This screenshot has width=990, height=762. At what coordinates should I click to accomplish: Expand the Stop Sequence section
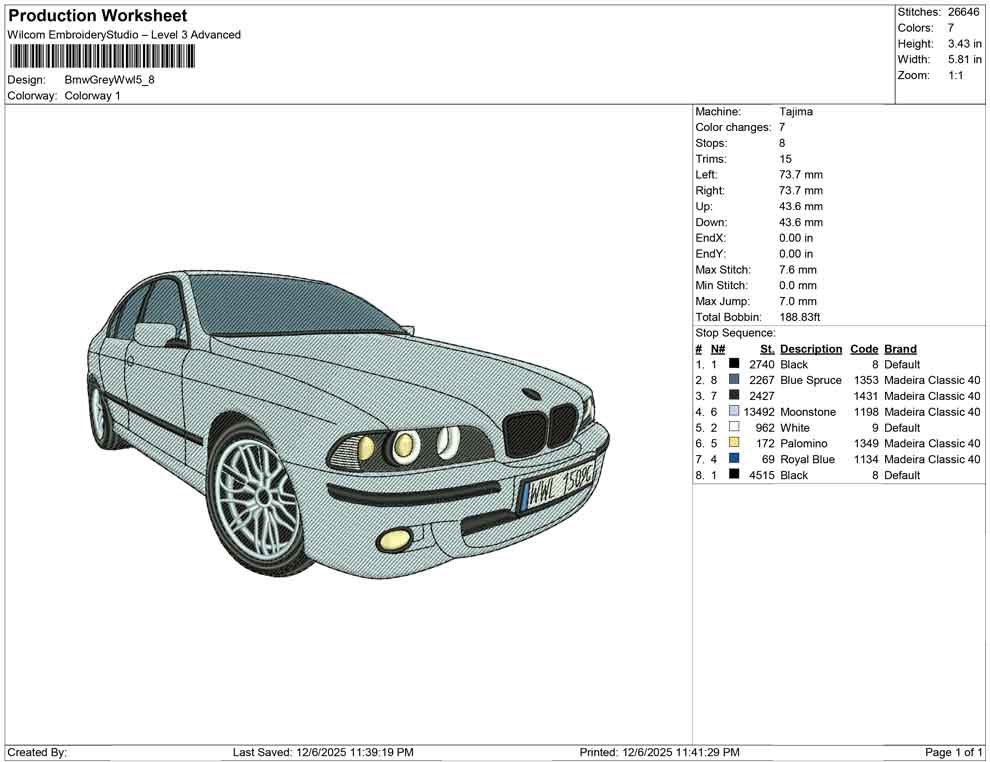736,332
